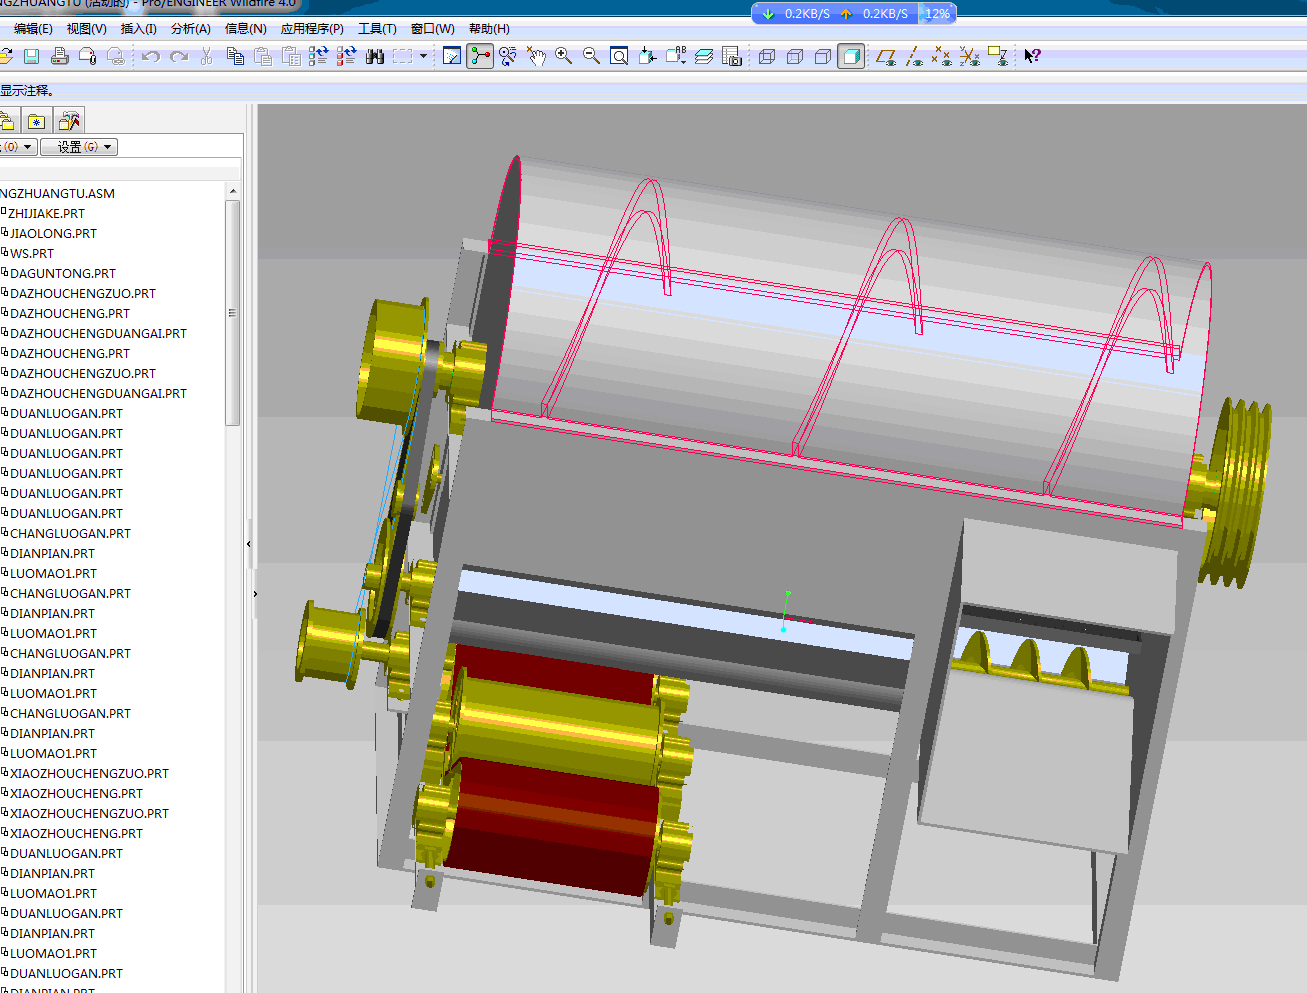Click the model tree scroll-up arrow

tap(233, 191)
